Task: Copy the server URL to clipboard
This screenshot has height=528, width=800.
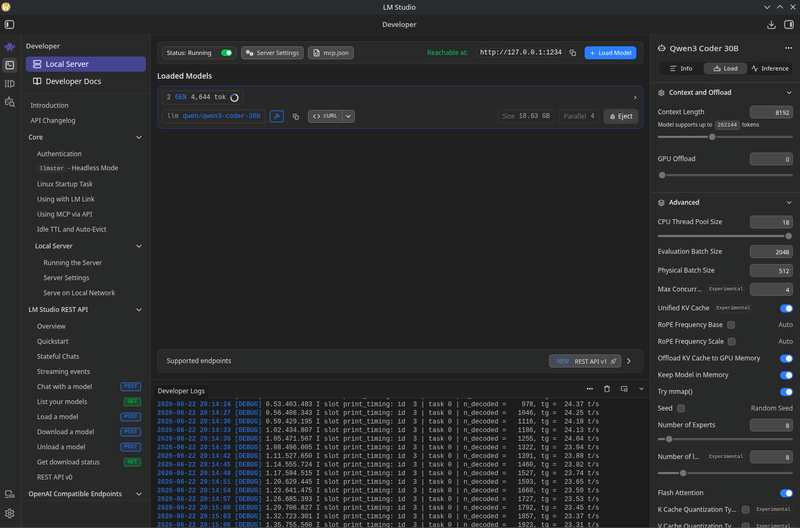Action: (573, 53)
